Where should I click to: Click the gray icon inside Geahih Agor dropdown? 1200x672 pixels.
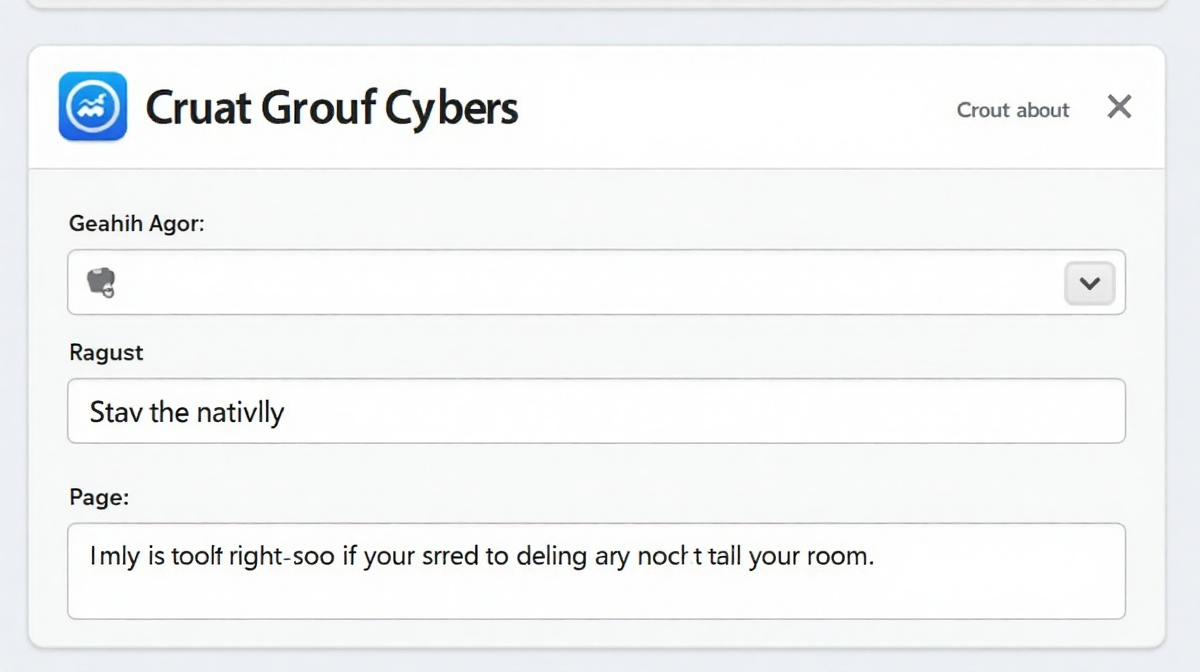coord(101,283)
